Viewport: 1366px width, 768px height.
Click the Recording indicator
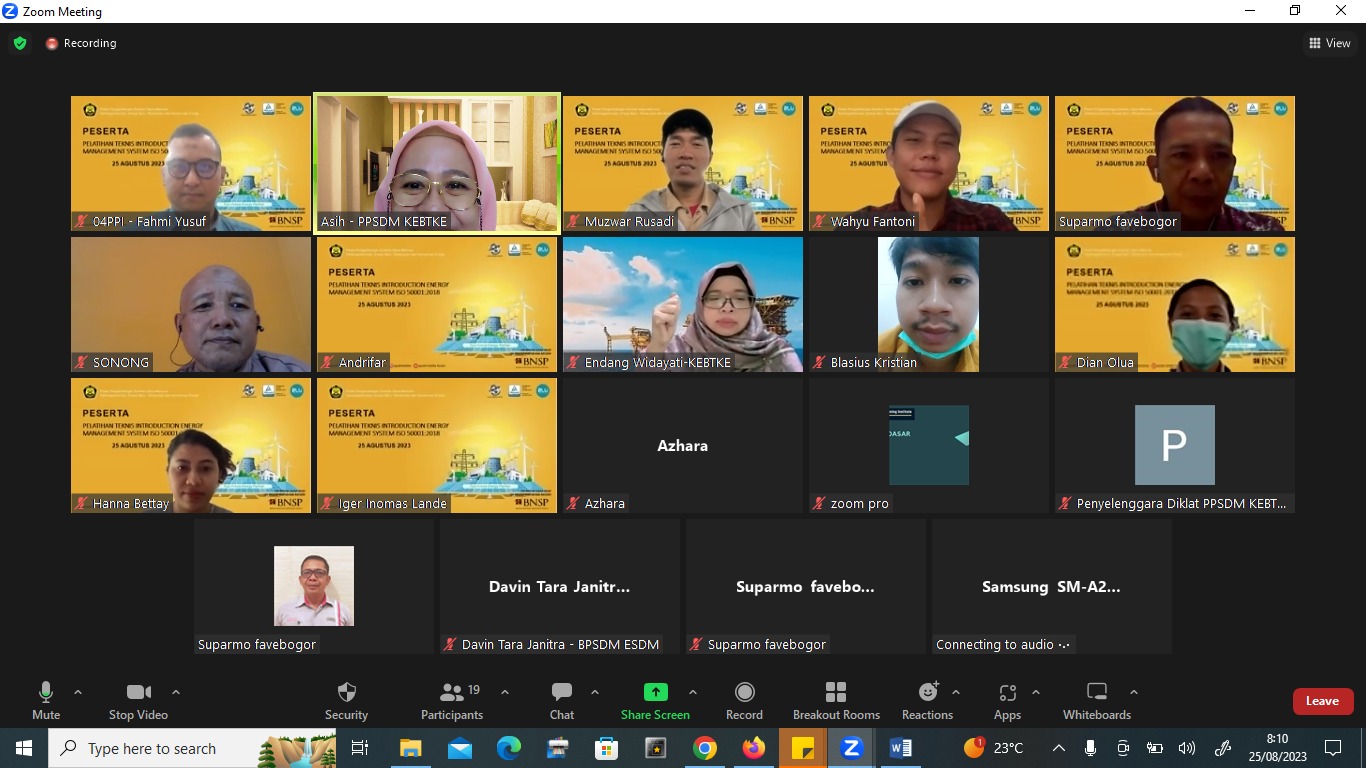pyautogui.click(x=81, y=43)
